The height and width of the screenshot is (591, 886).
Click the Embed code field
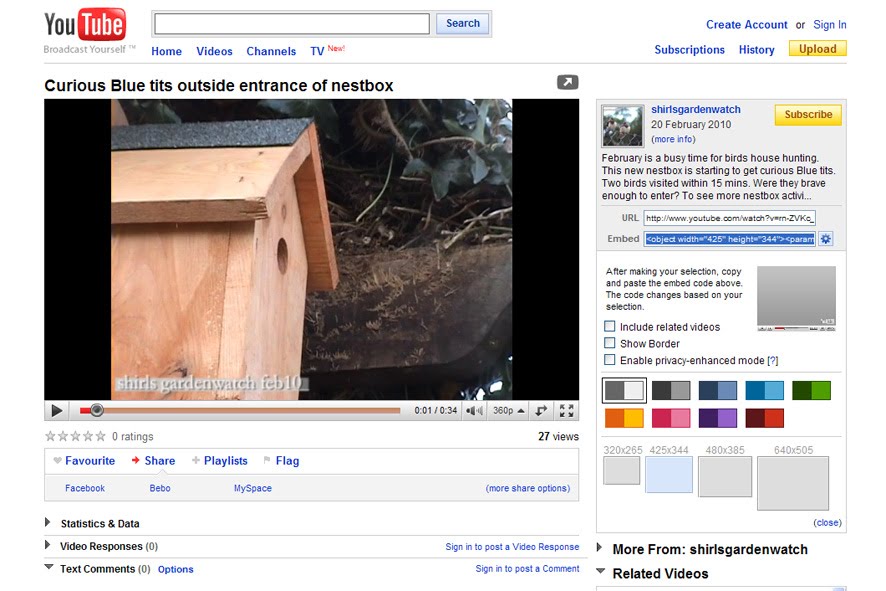pyautogui.click(x=729, y=239)
